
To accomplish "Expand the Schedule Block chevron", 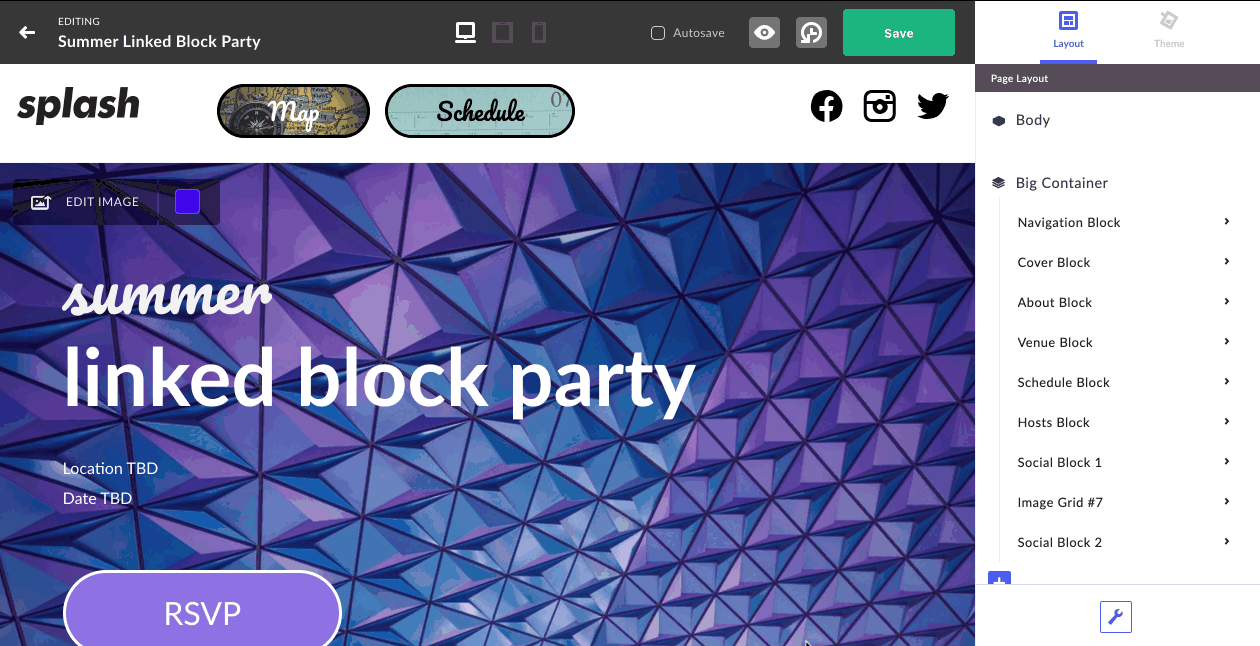I will (x=1227, y=382).
